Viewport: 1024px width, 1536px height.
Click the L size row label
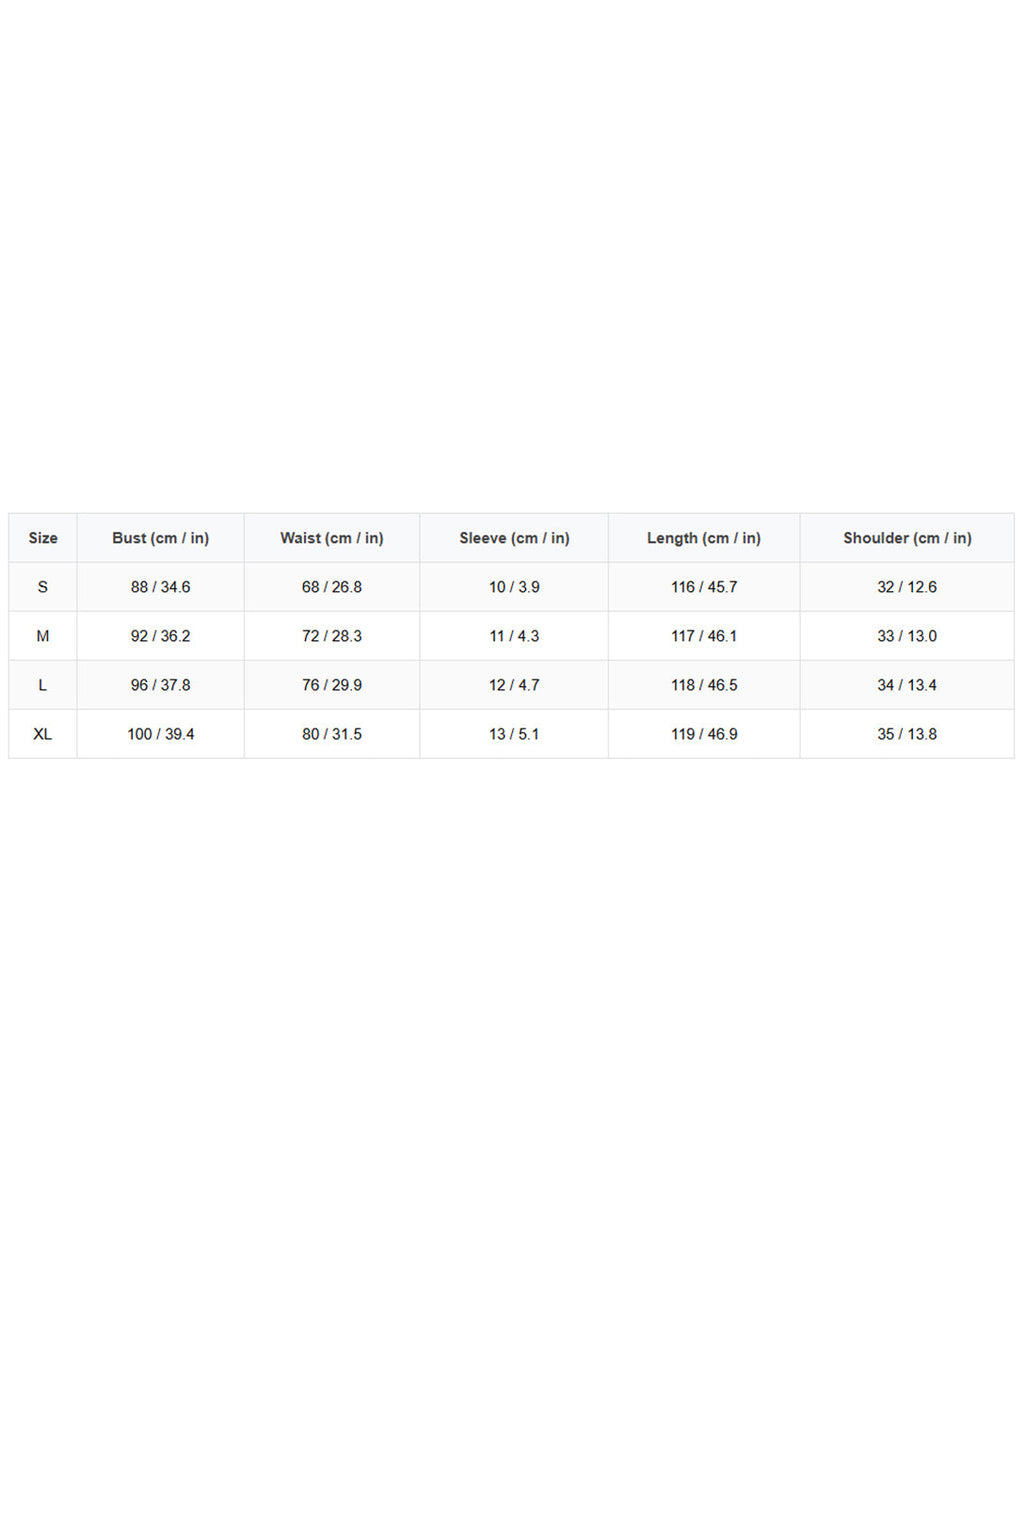(43, 685)
